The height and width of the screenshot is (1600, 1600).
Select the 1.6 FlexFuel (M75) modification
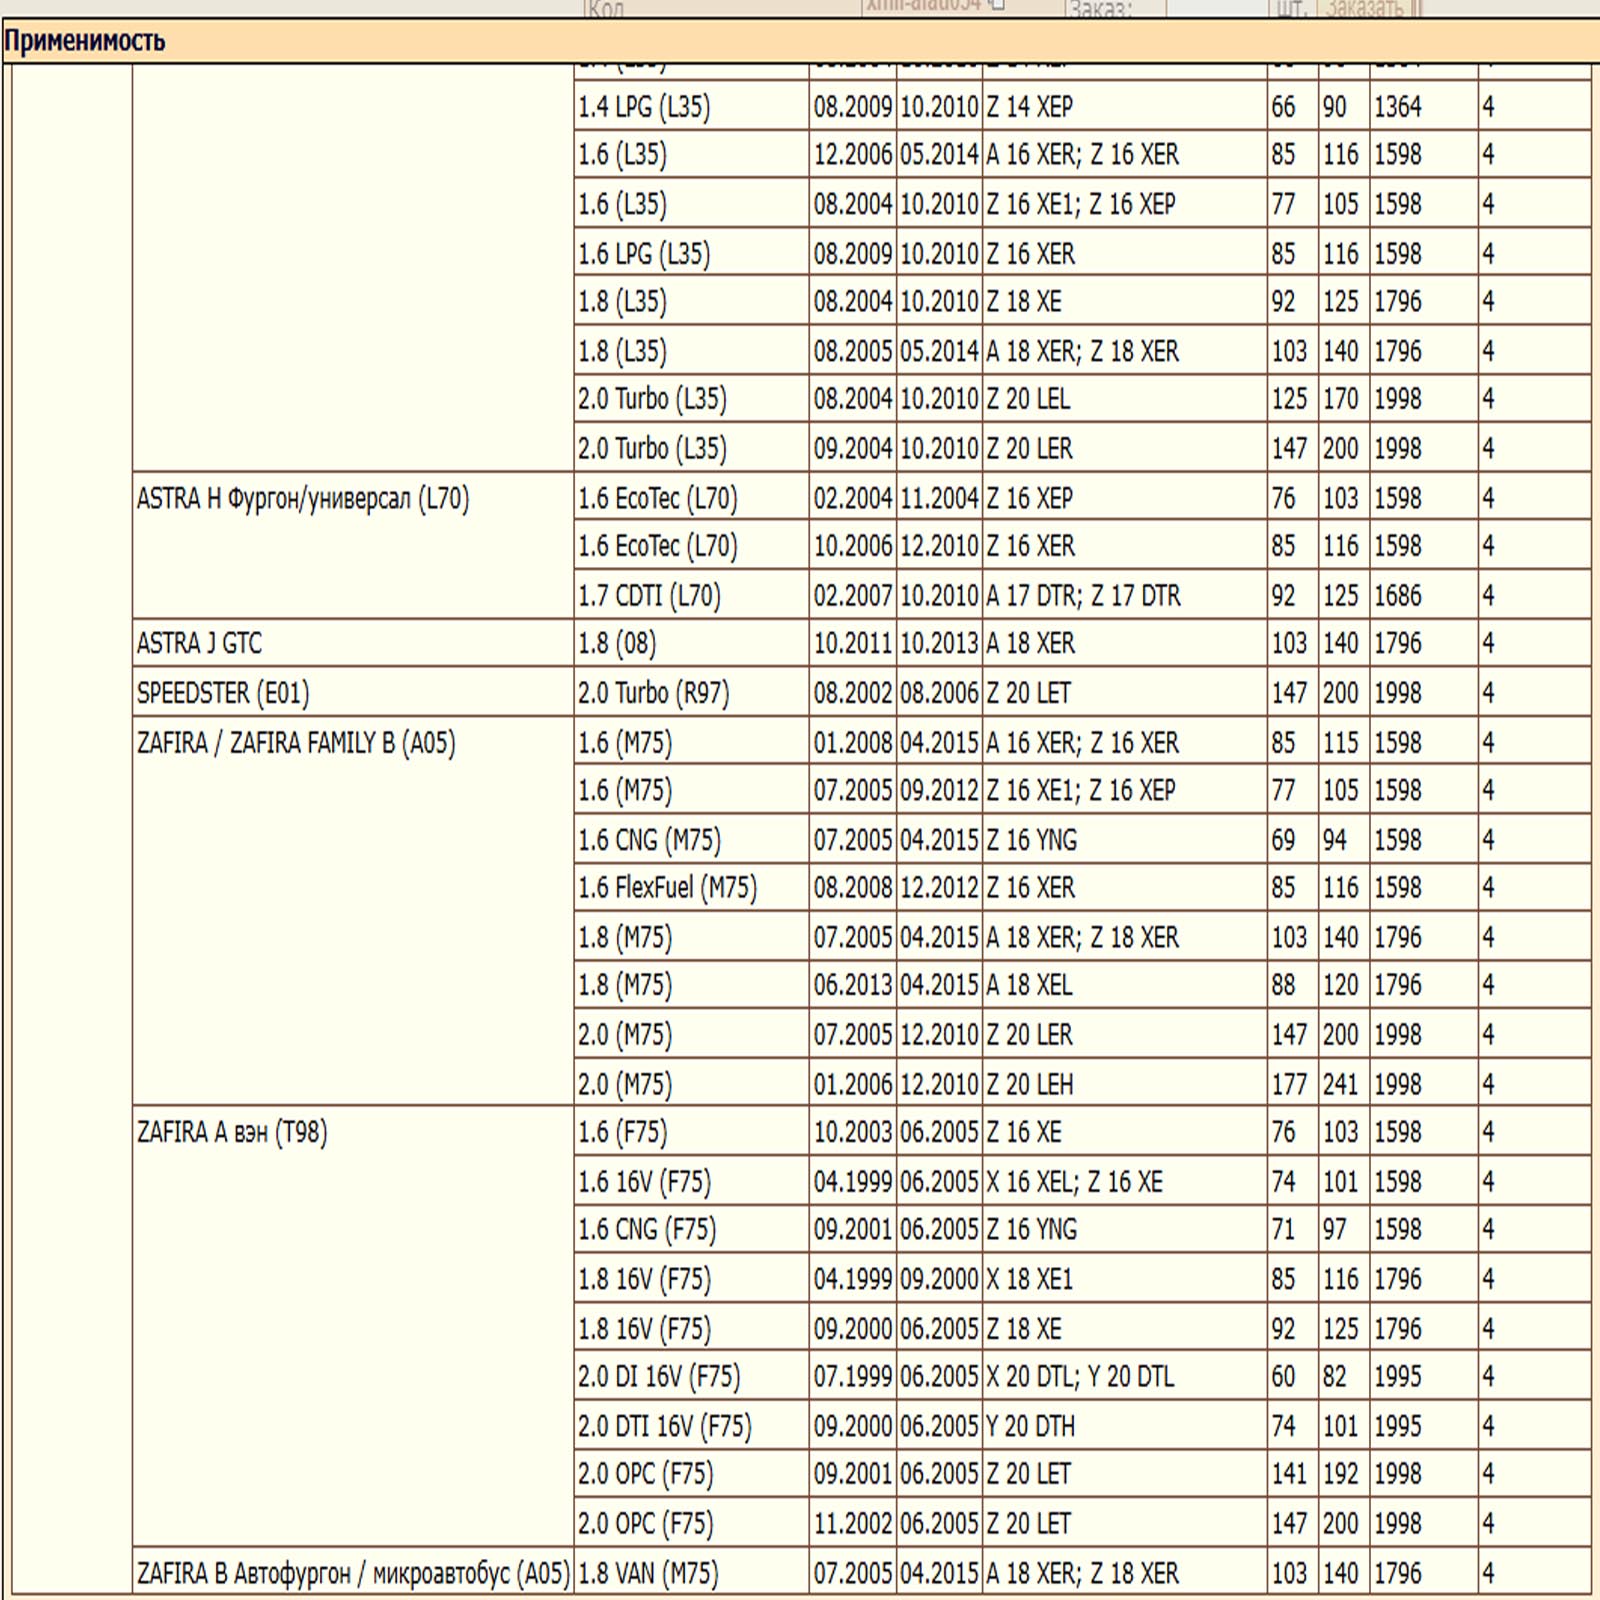tap(667, 887)
